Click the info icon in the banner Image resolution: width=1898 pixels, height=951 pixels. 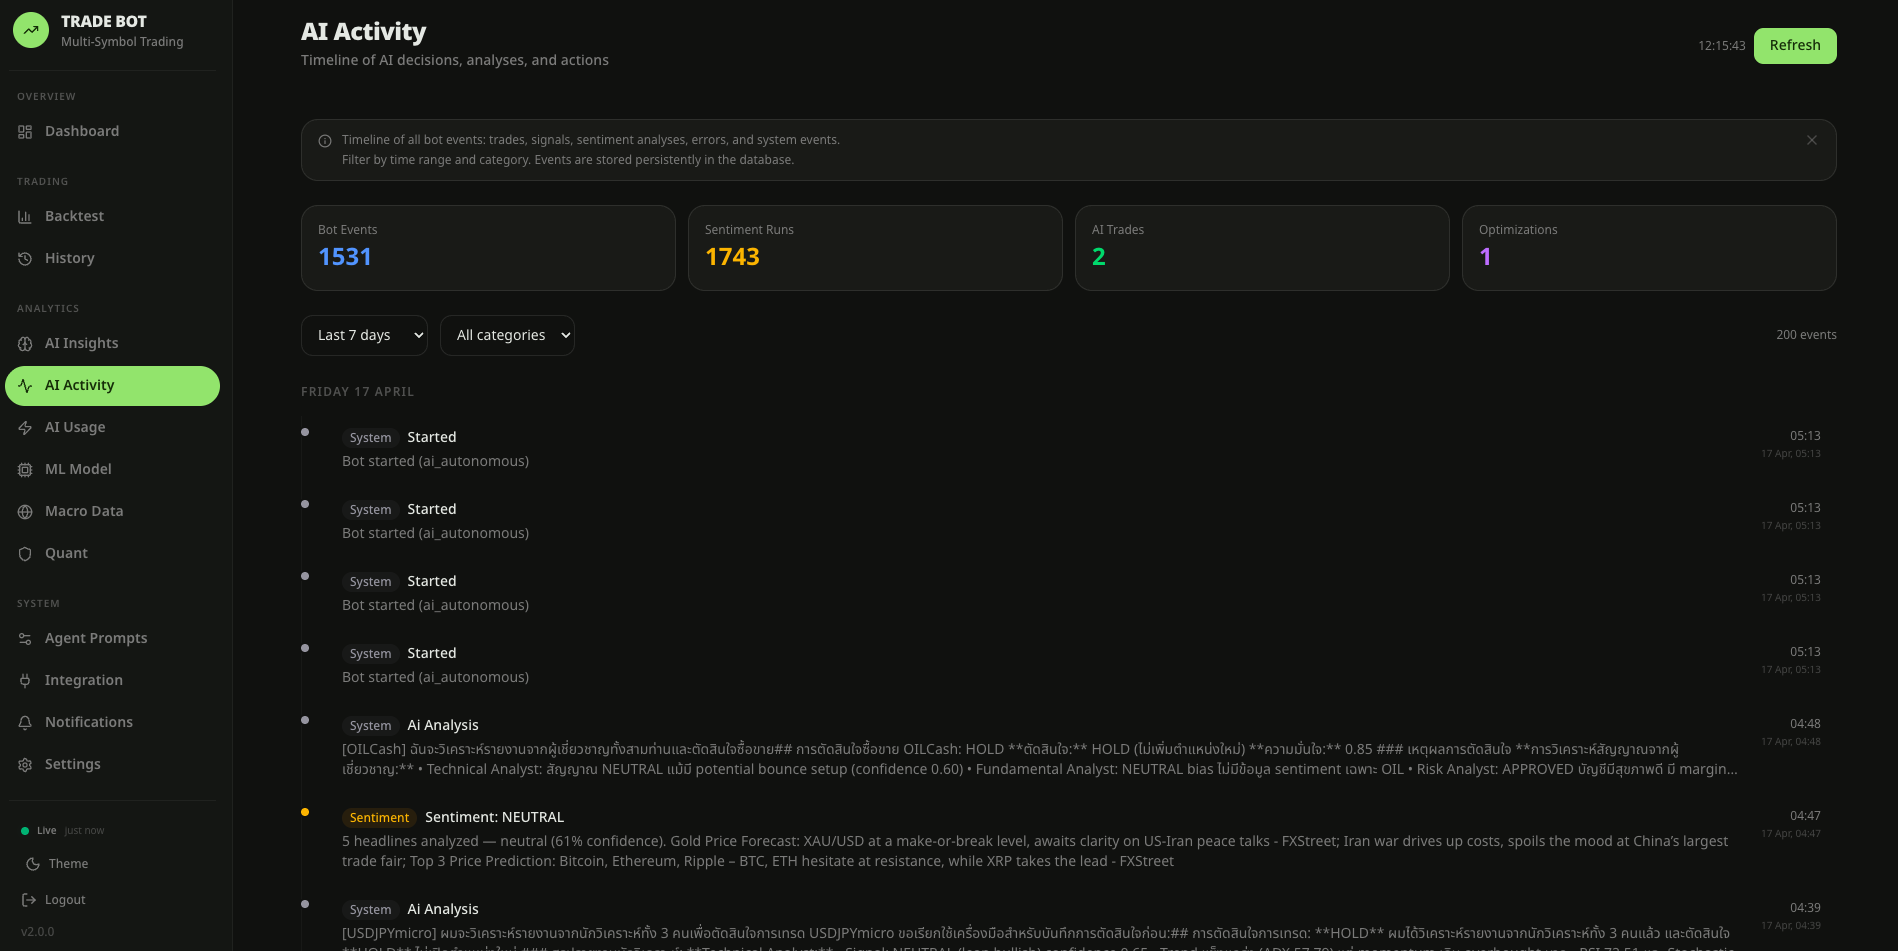325,141
